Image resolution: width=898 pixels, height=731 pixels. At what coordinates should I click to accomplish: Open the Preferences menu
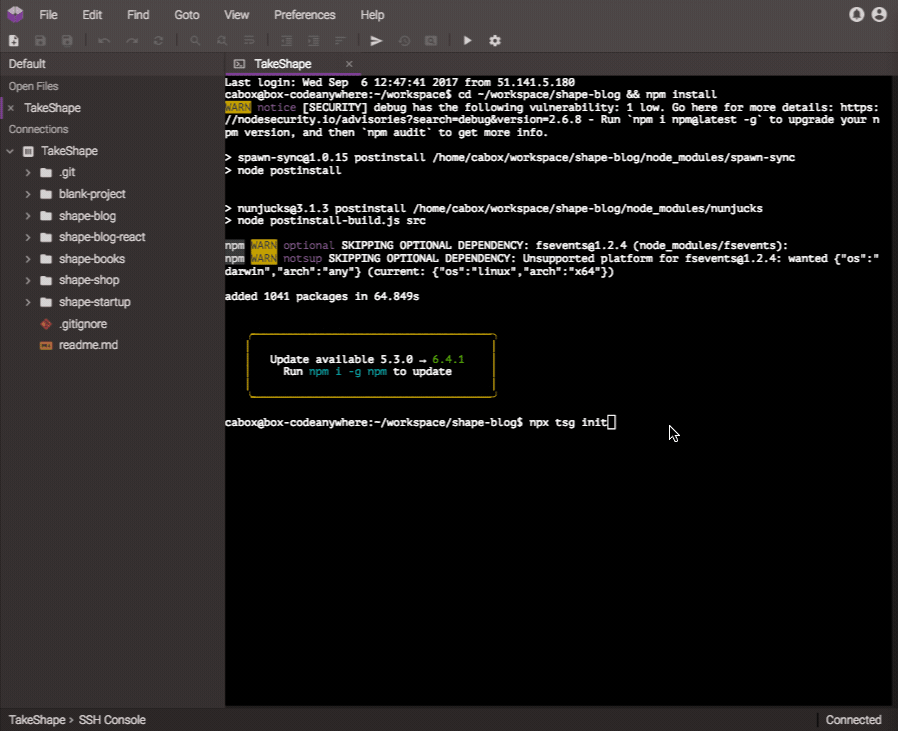(305, 15)
